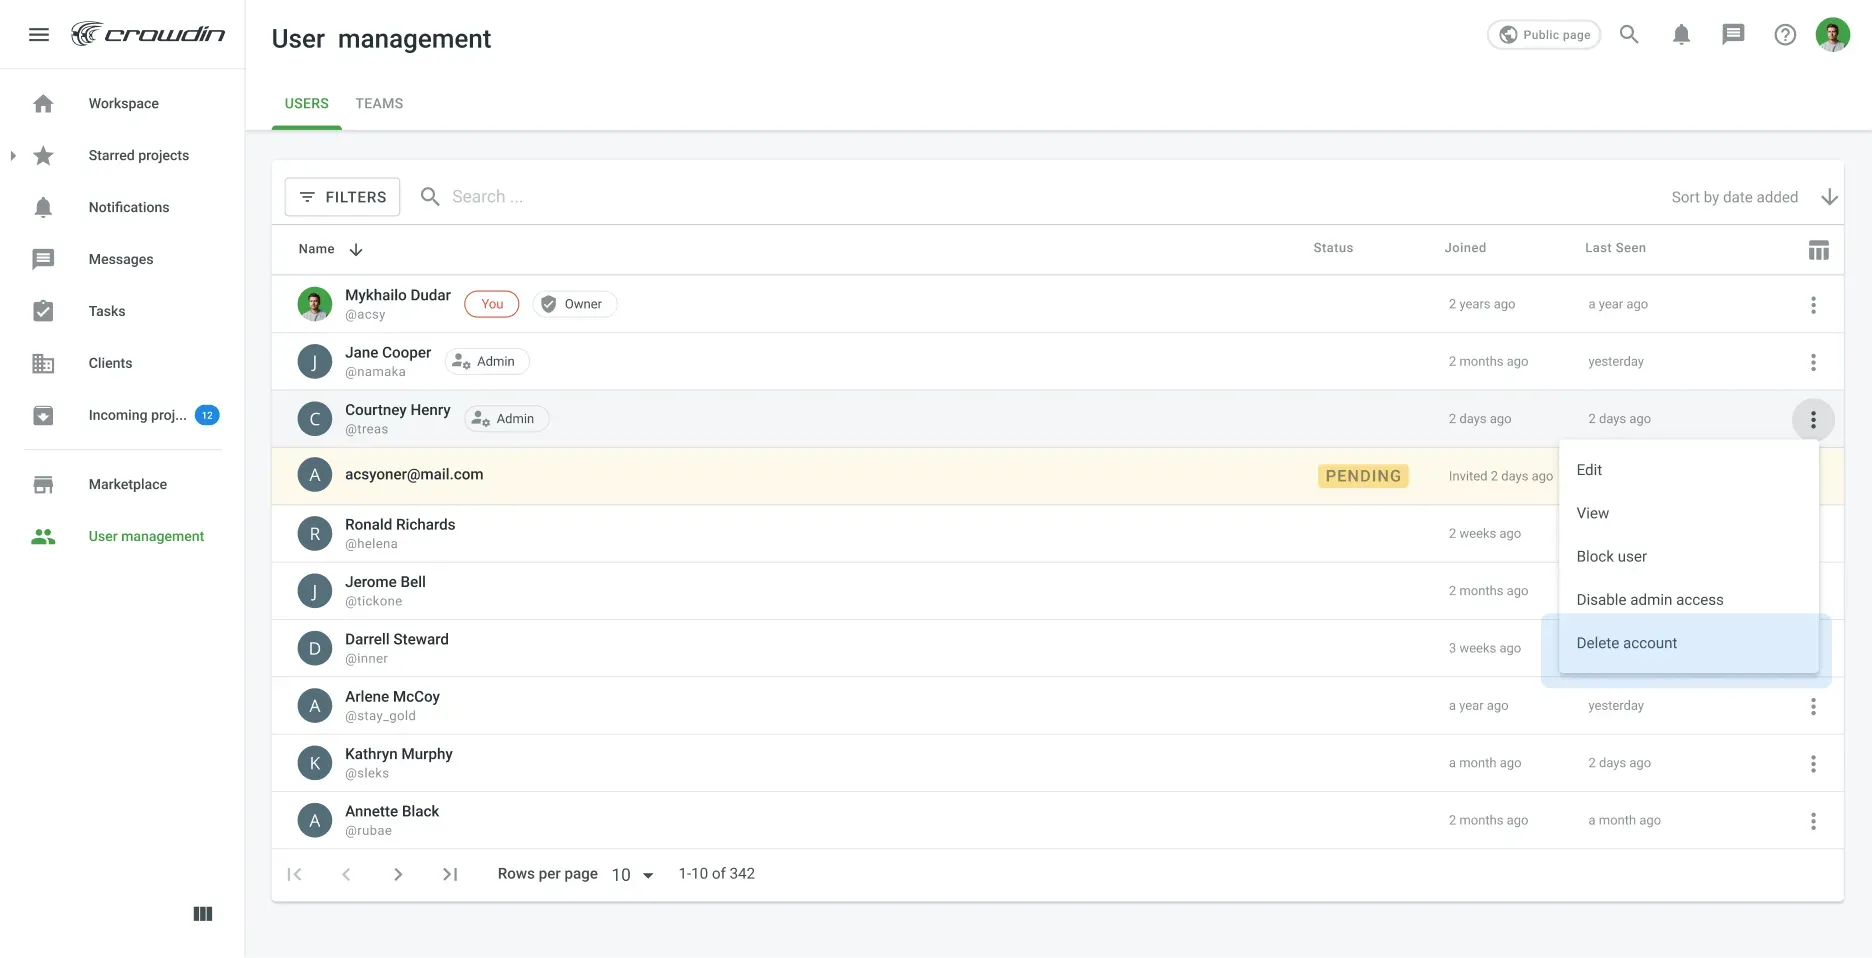Viewport: 1872px width, 958px height.
Task: Toggle Name column sort order
Action: 355,250
